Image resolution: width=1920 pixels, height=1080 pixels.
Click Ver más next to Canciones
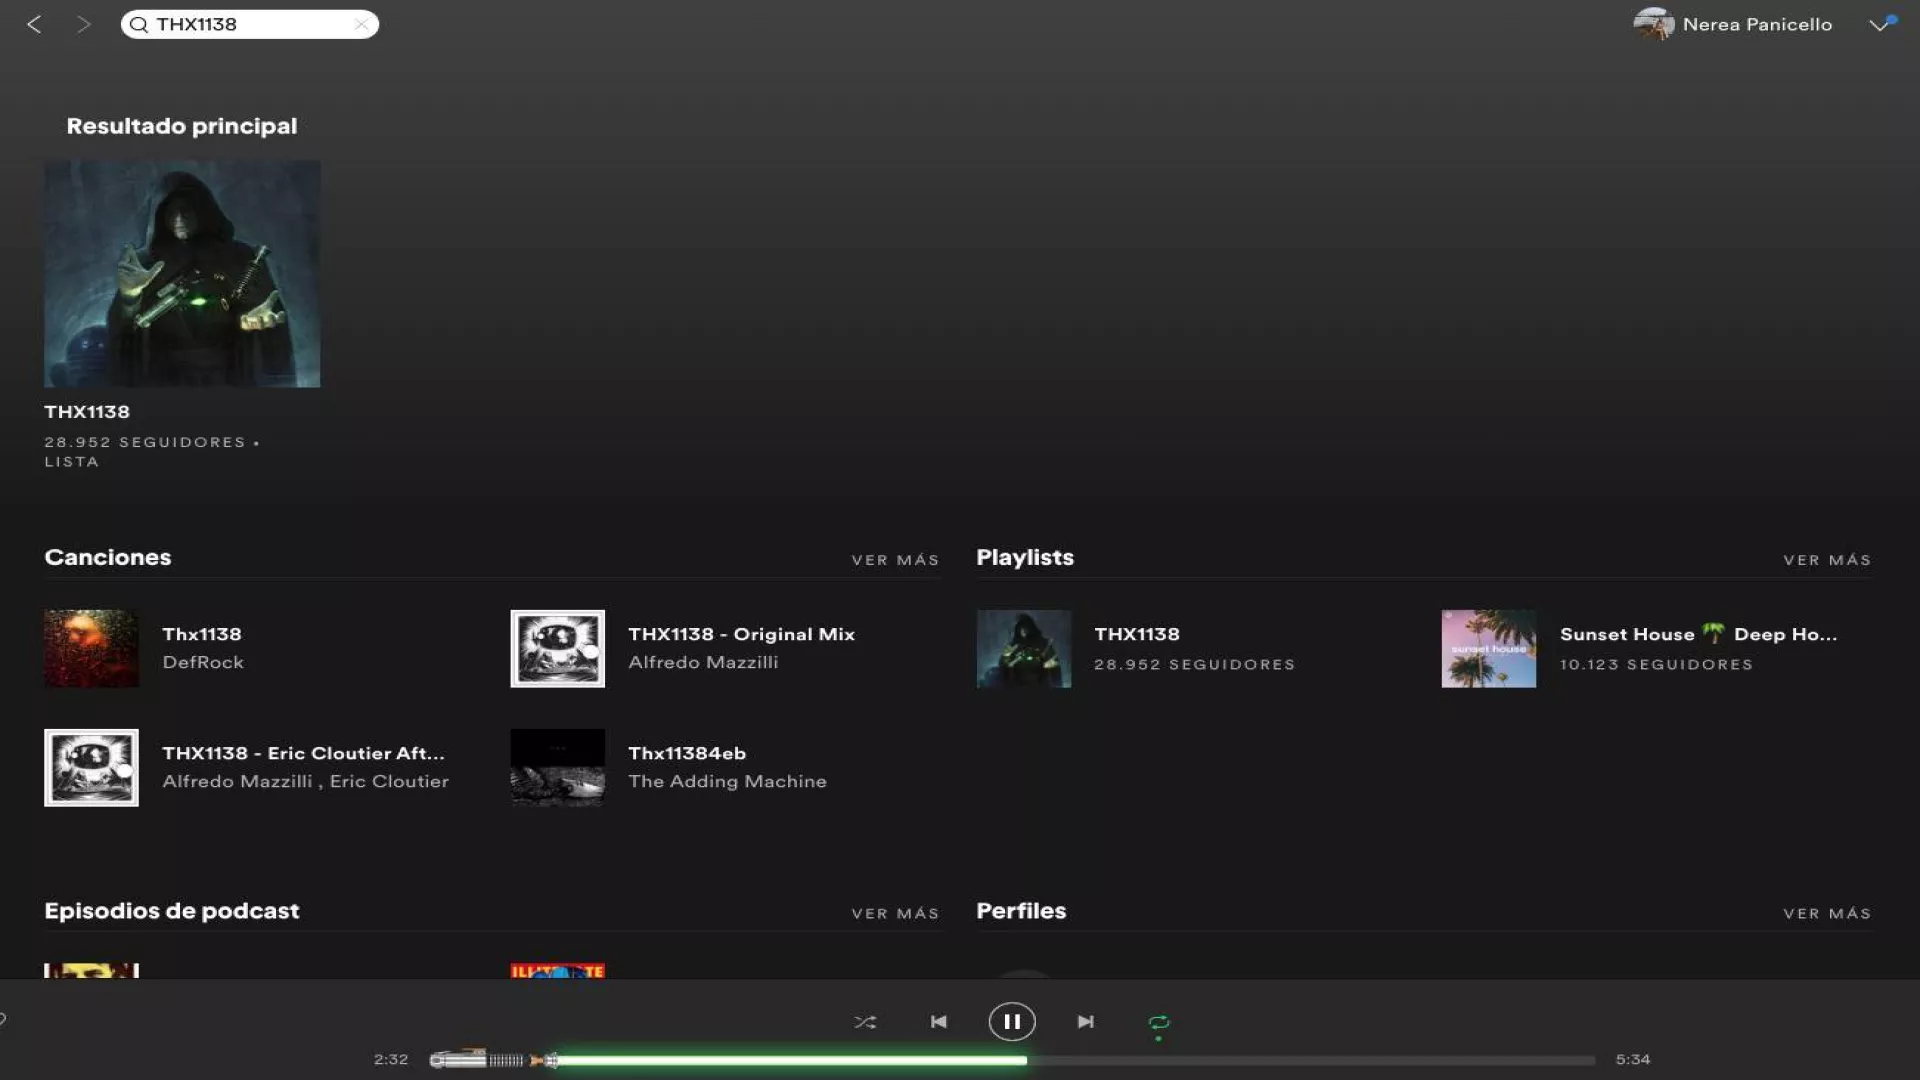(895, 560)
